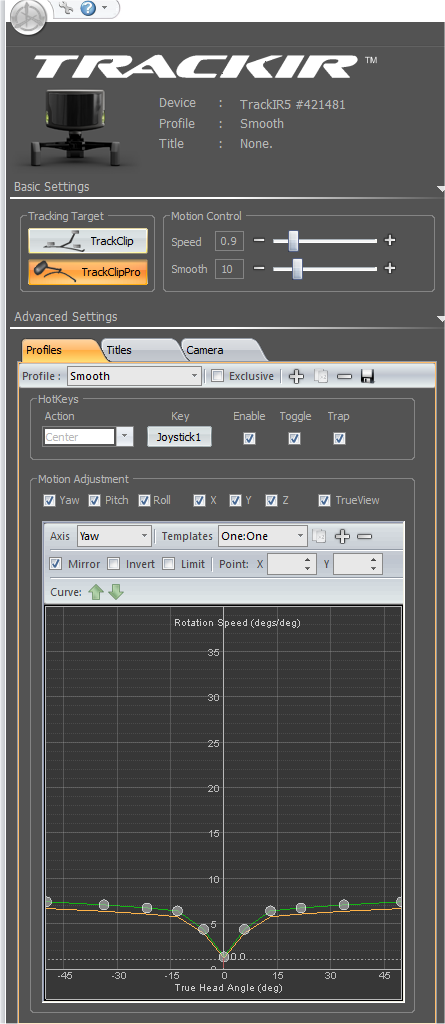Viewport: 445px width, 1024px height.
Task: Increase Smooth with the plus icon
Action: coord(390,268)
